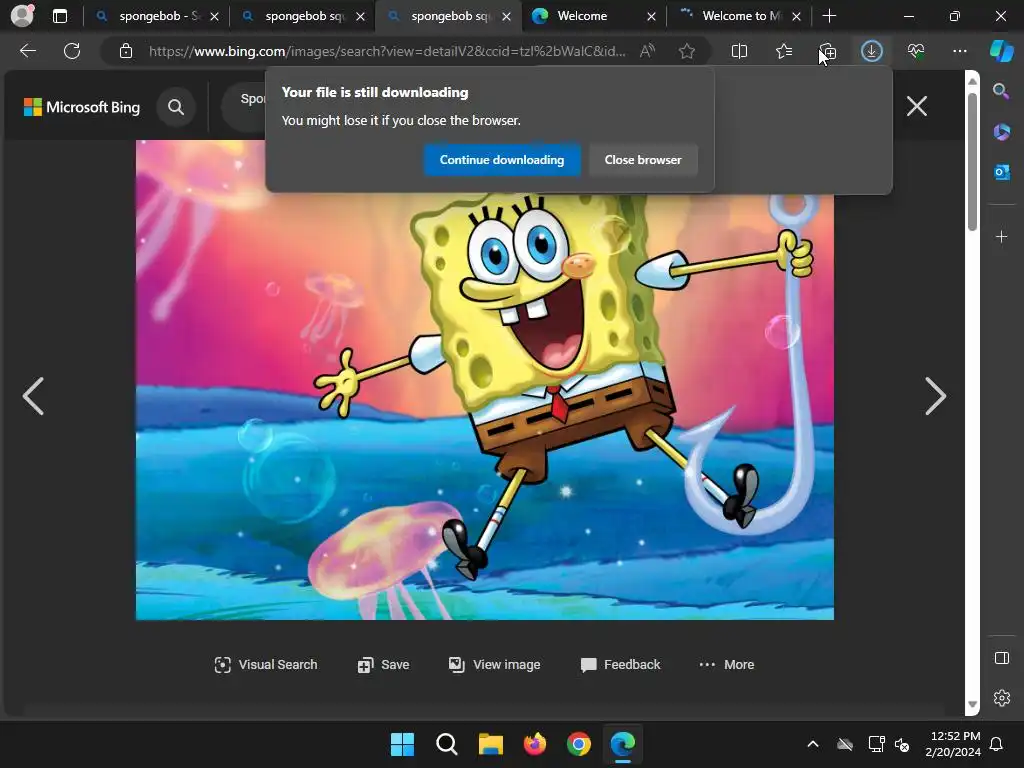
Task: Show the previous image arrow
Action: [x=33, y=396]
